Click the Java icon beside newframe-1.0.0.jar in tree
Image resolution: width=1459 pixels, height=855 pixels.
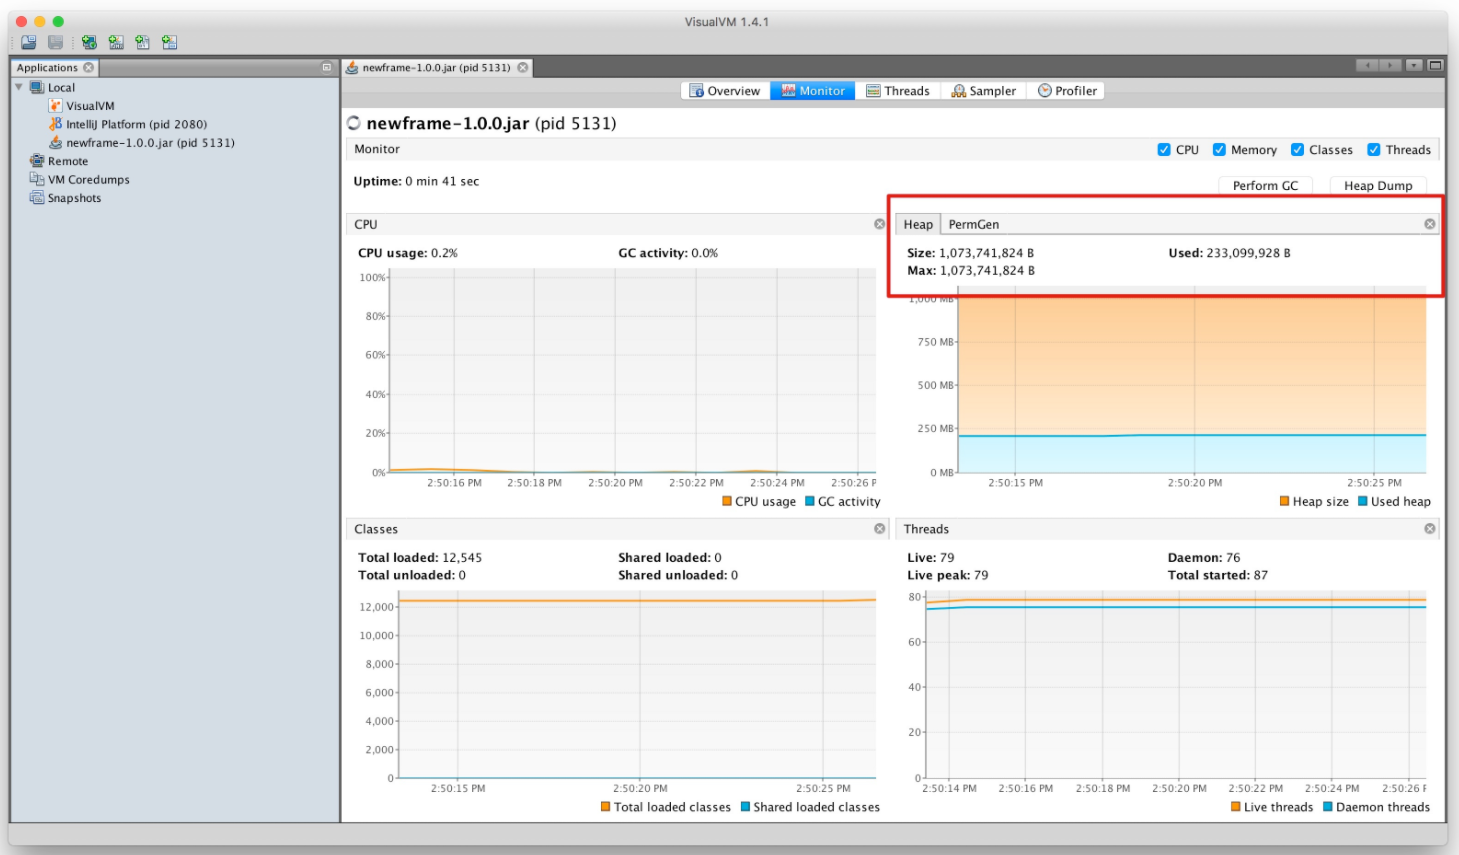[56, 143]
